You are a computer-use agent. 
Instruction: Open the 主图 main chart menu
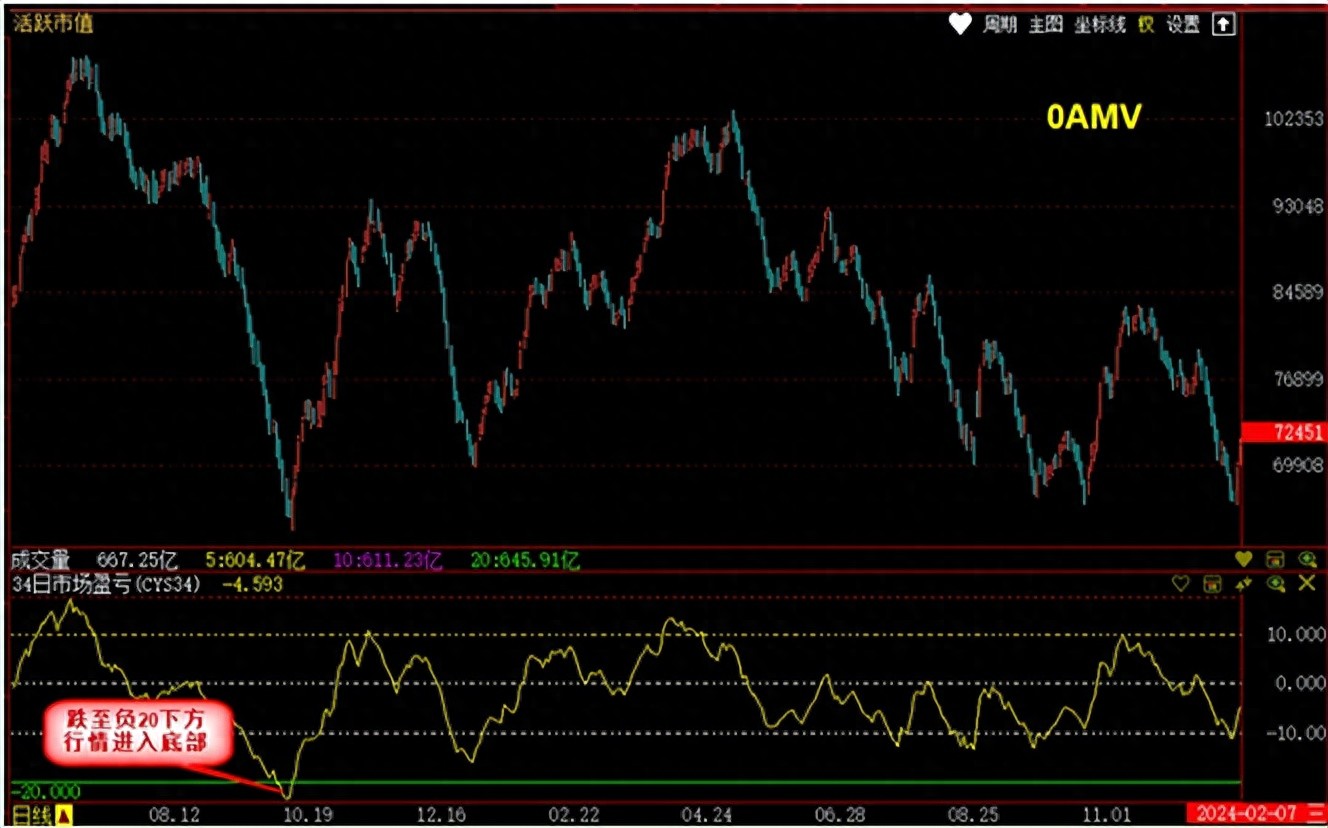pyautogui.click(x=1045, y=25)
